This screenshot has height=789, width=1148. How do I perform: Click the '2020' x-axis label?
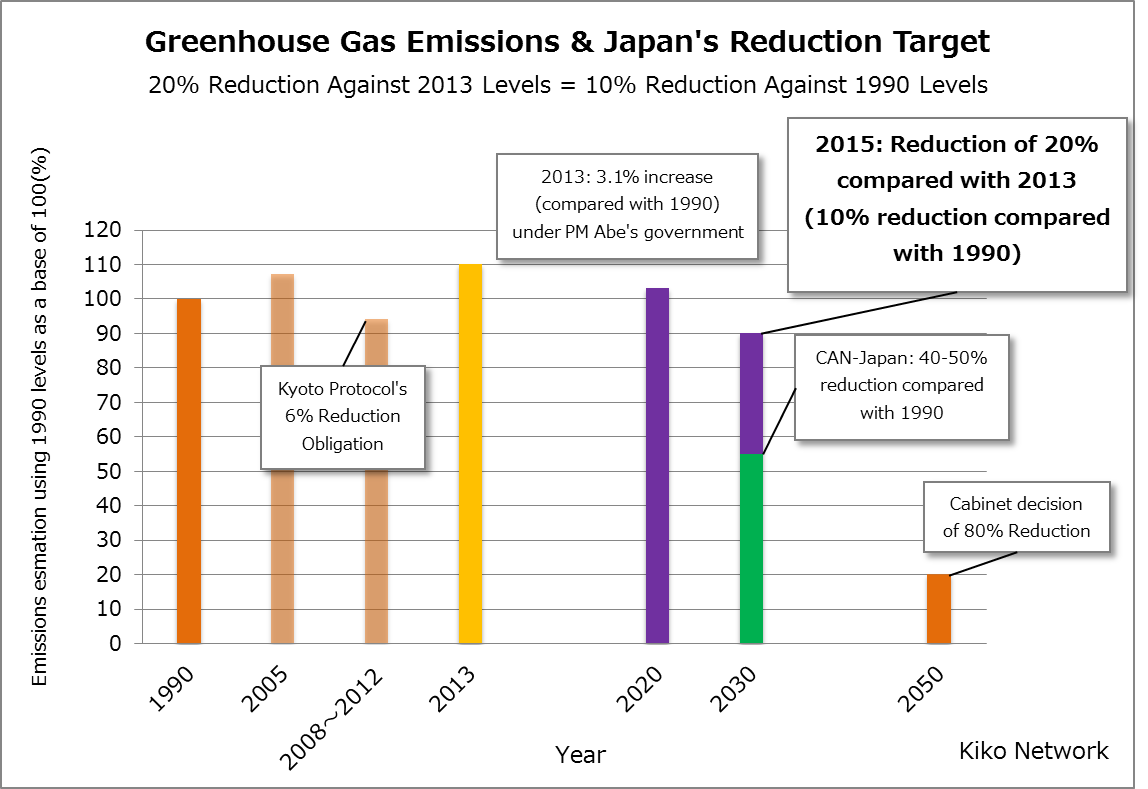coord(640,688)
